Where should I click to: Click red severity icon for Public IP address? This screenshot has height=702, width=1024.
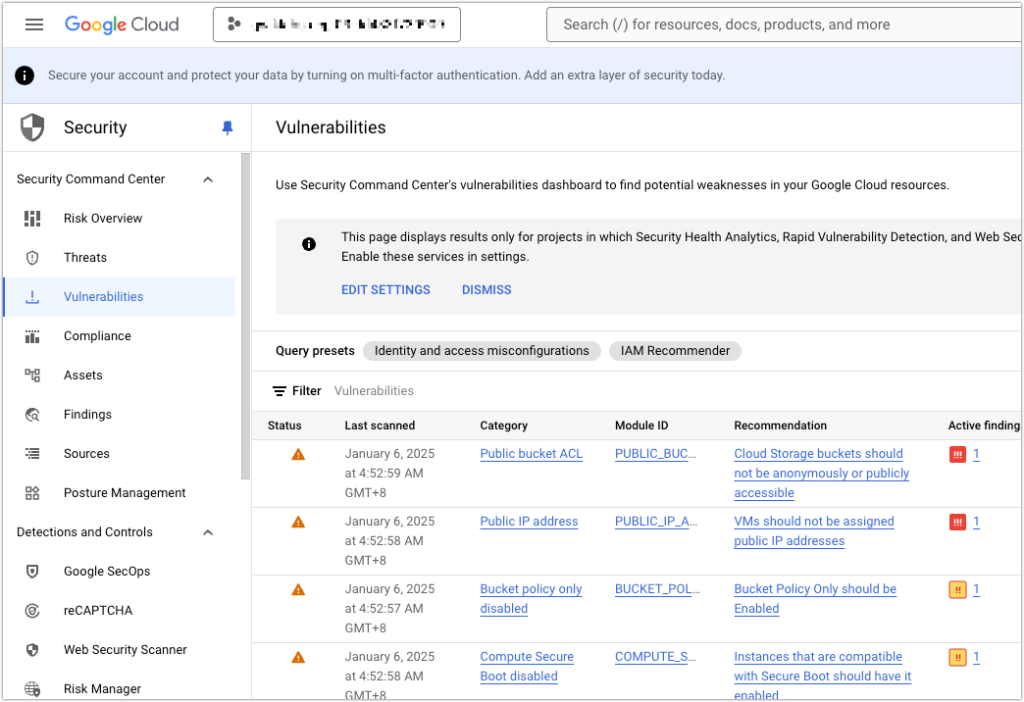click(957, 522)
